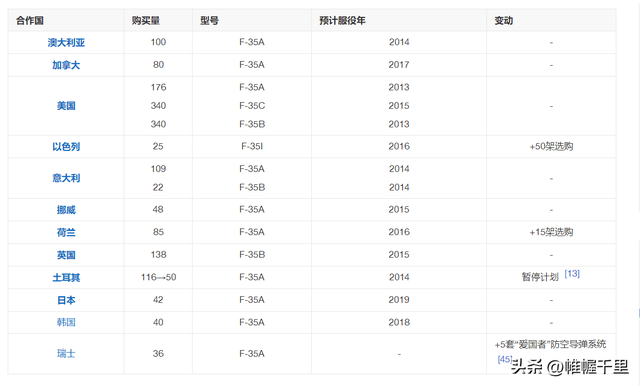
Task: Select Japan's quantity 42
Action: coord(158,299)
